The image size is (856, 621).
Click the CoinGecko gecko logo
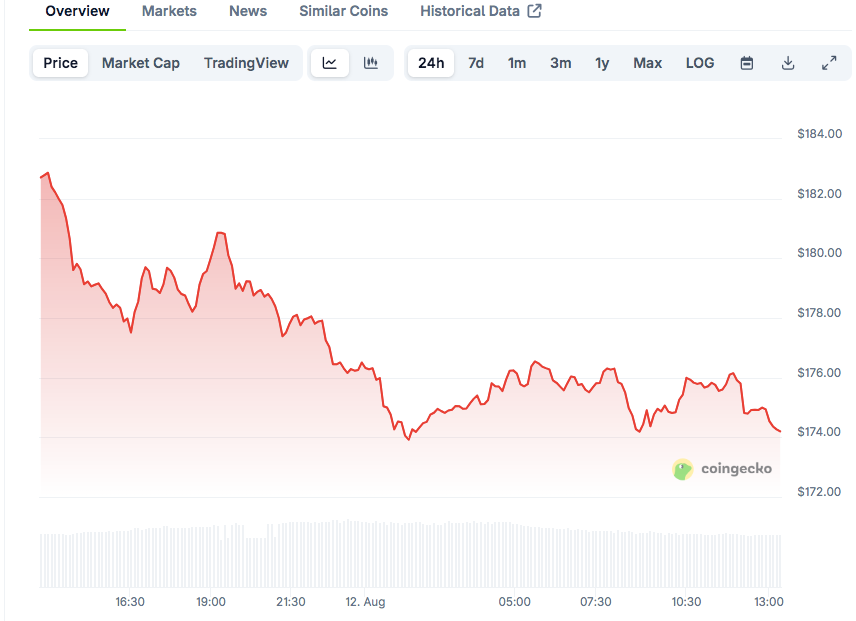(682, 469)
